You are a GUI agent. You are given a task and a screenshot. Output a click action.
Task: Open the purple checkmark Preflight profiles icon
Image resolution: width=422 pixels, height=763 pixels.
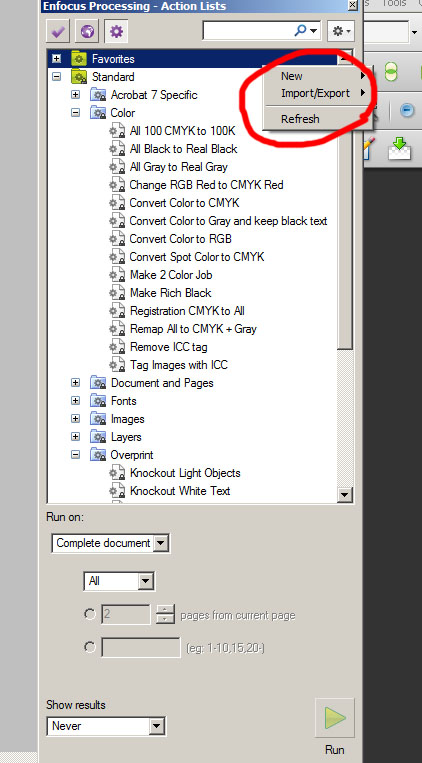(x=58, y=32)
